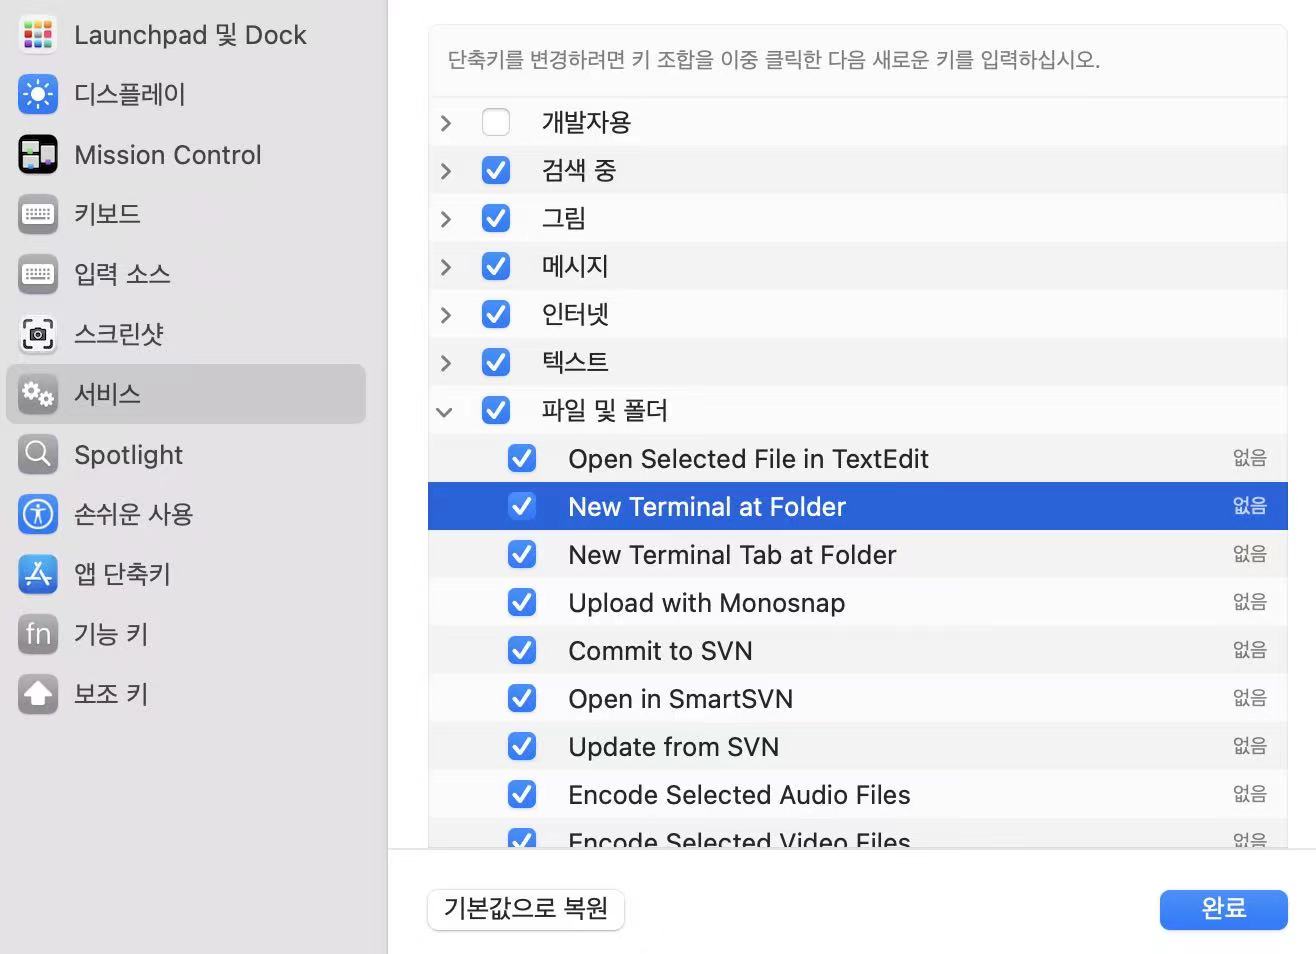
Task: Select the Open in SmartSVN row
Action: (x=680, y=699)
